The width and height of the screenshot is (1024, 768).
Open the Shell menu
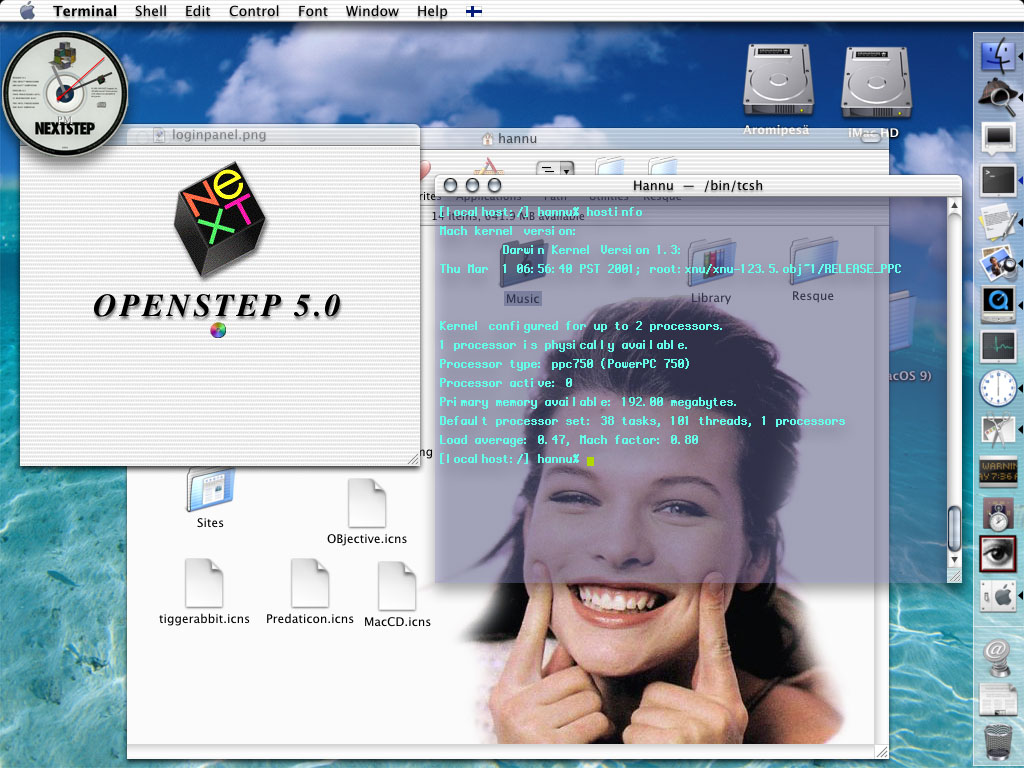point(151,11)
